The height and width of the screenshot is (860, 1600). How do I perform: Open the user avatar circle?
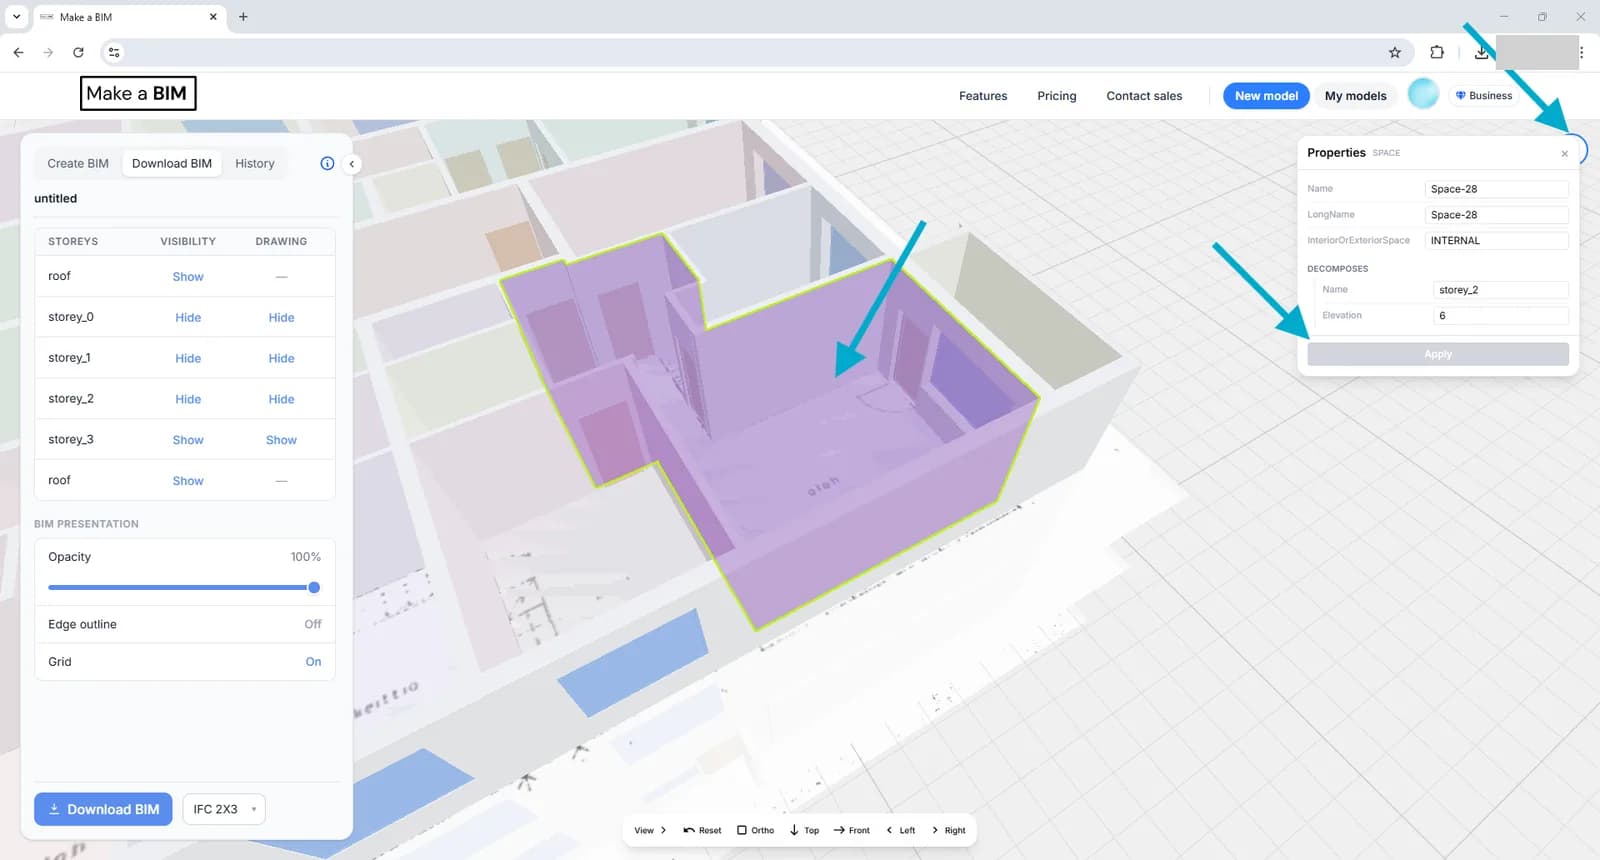(x=1423, y=94)
